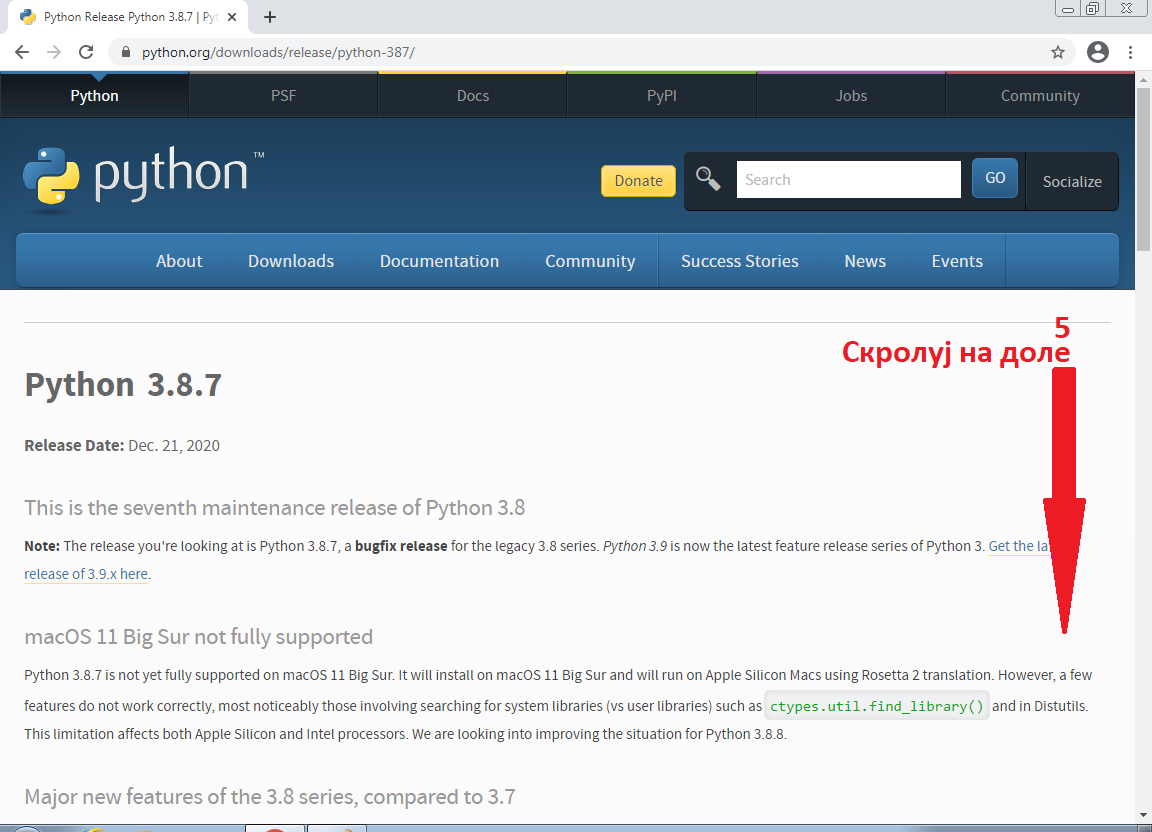Viewport: 1152px width, 832px height.
Task: Reload the page with refresh icon
Action: click(x=86, y=52)
